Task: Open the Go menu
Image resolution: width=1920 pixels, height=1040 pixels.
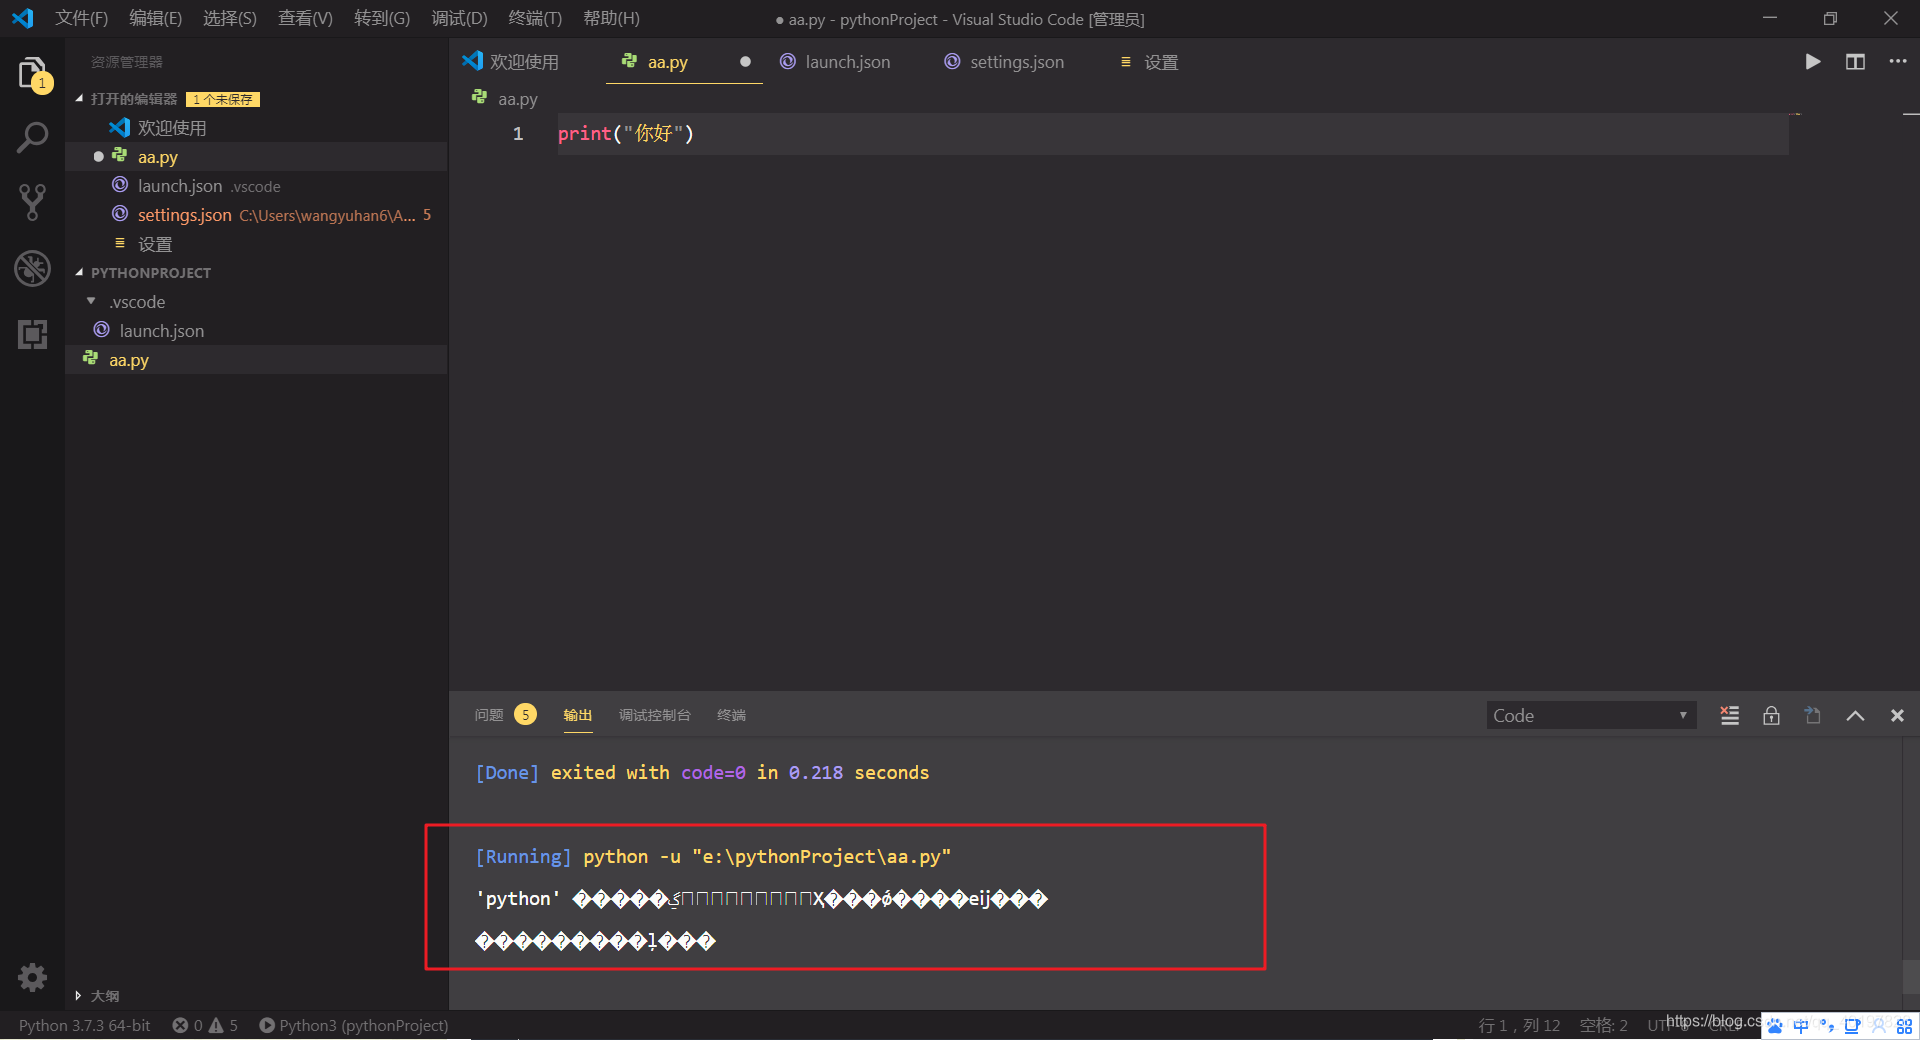Action: (x=382, y=18)
